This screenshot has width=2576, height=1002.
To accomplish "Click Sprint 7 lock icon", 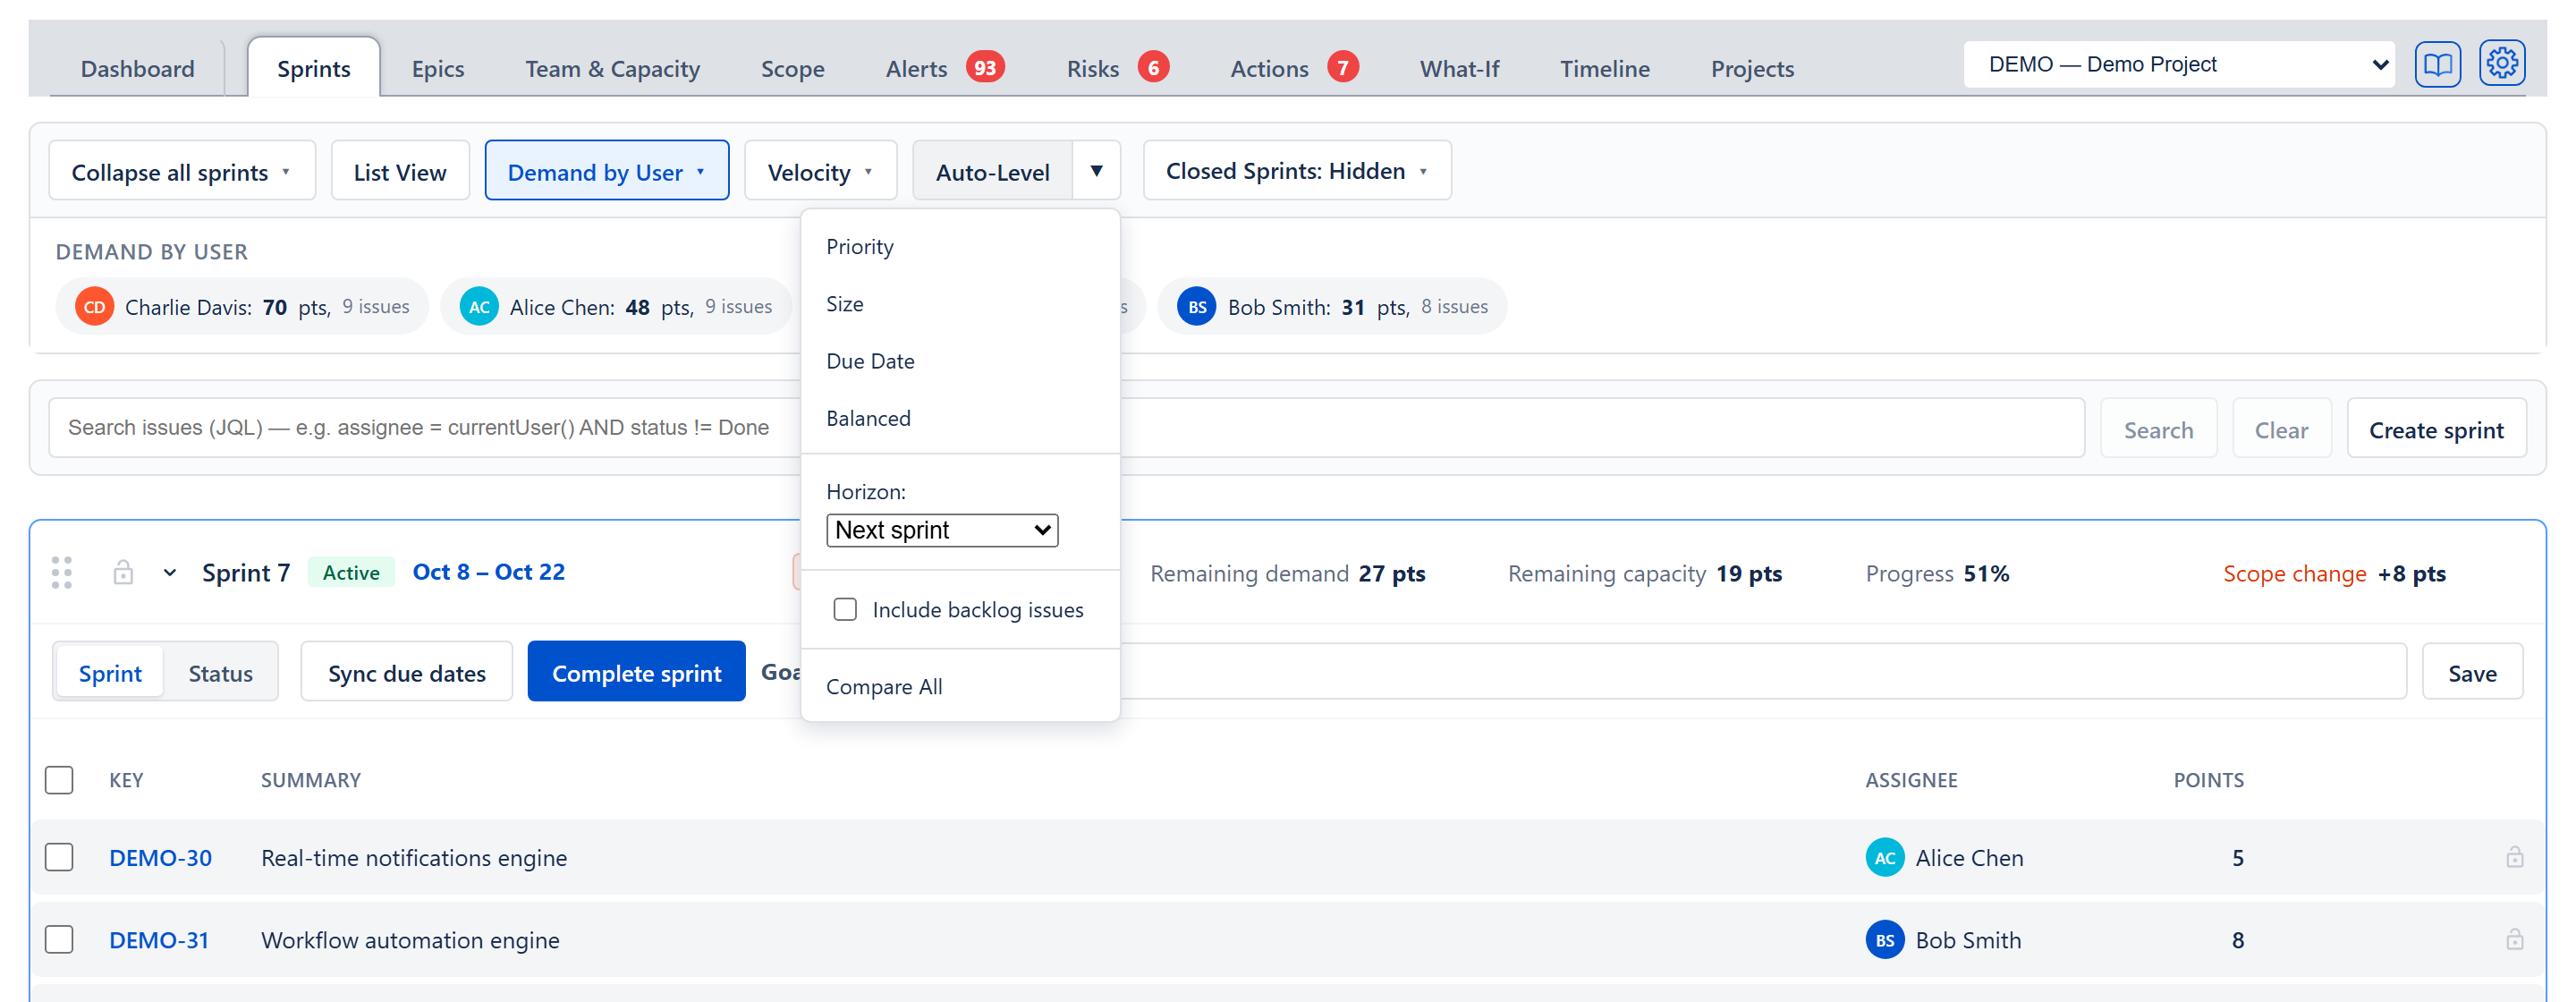I will (123, 573).
